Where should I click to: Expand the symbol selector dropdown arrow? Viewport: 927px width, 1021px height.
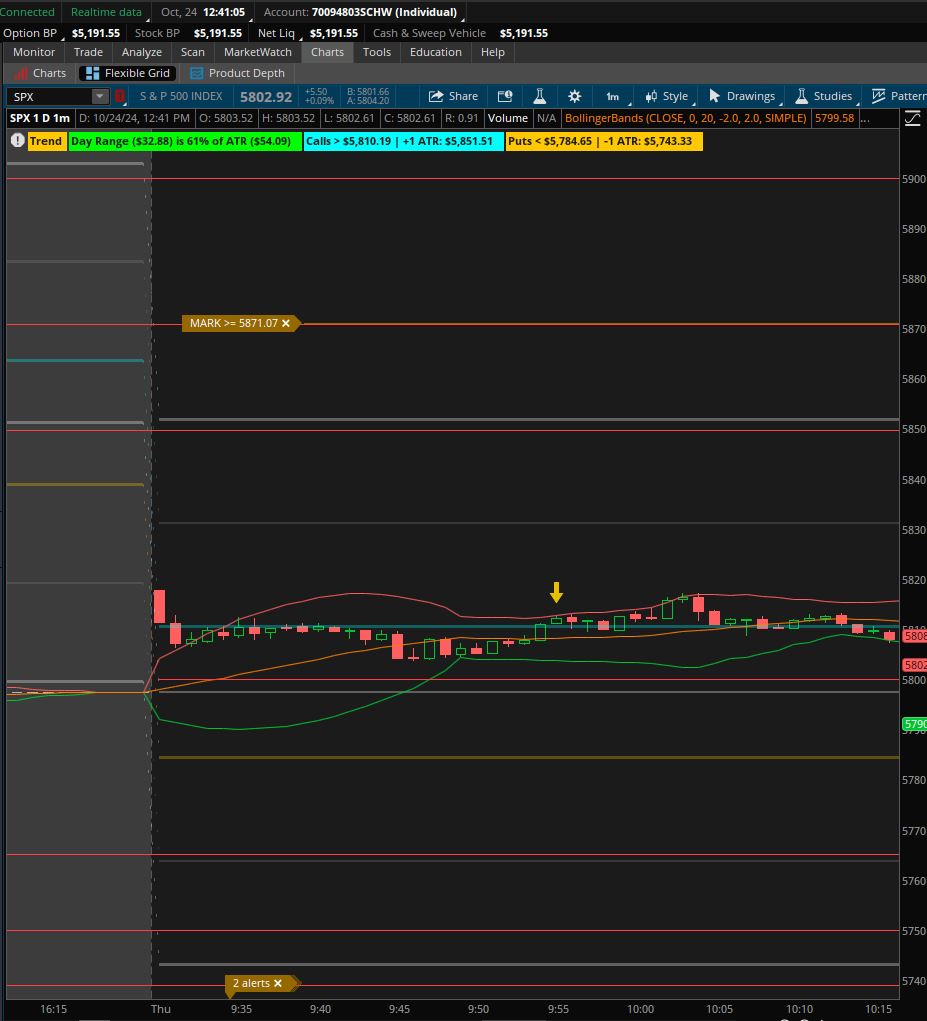pos(100,96)
